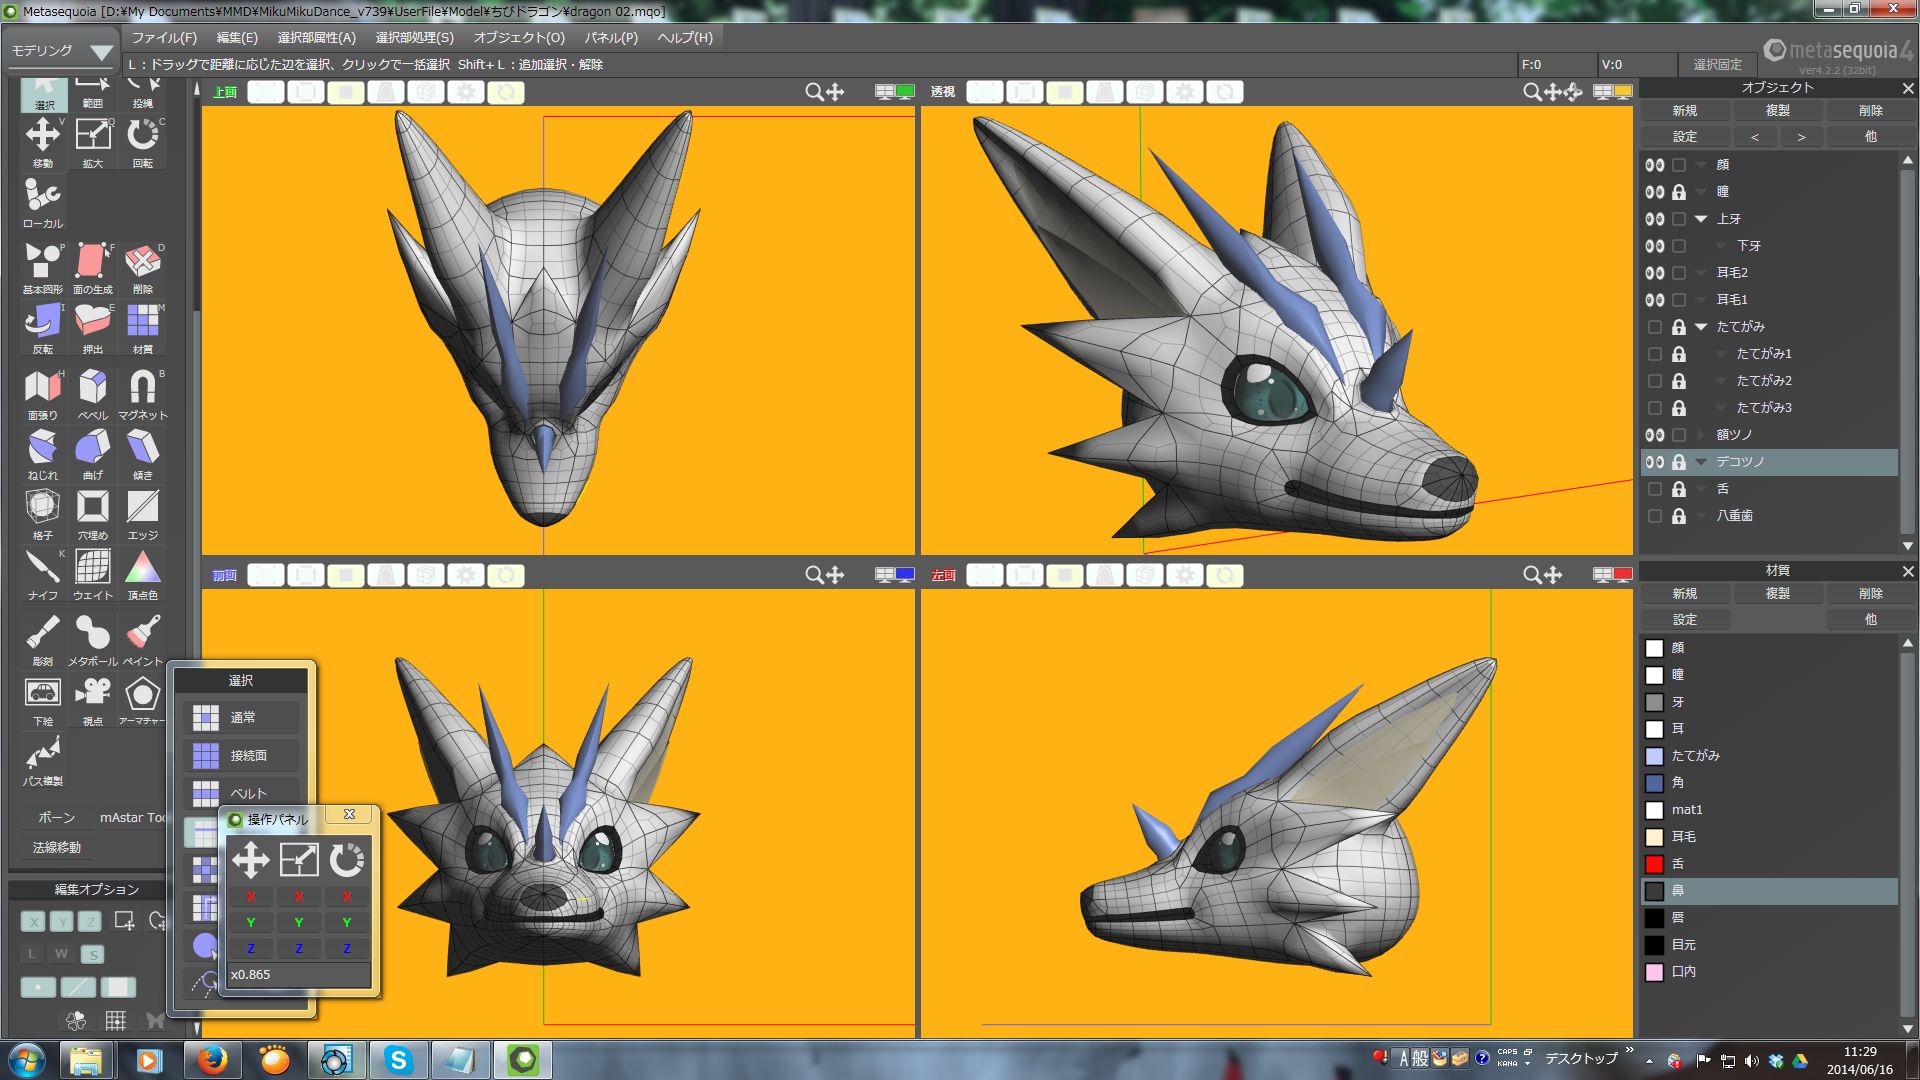The height and width of the screenshot is (1080, 1920).
Task: Click 複製 button in 材質 panel
Action: pos(1777,594)
